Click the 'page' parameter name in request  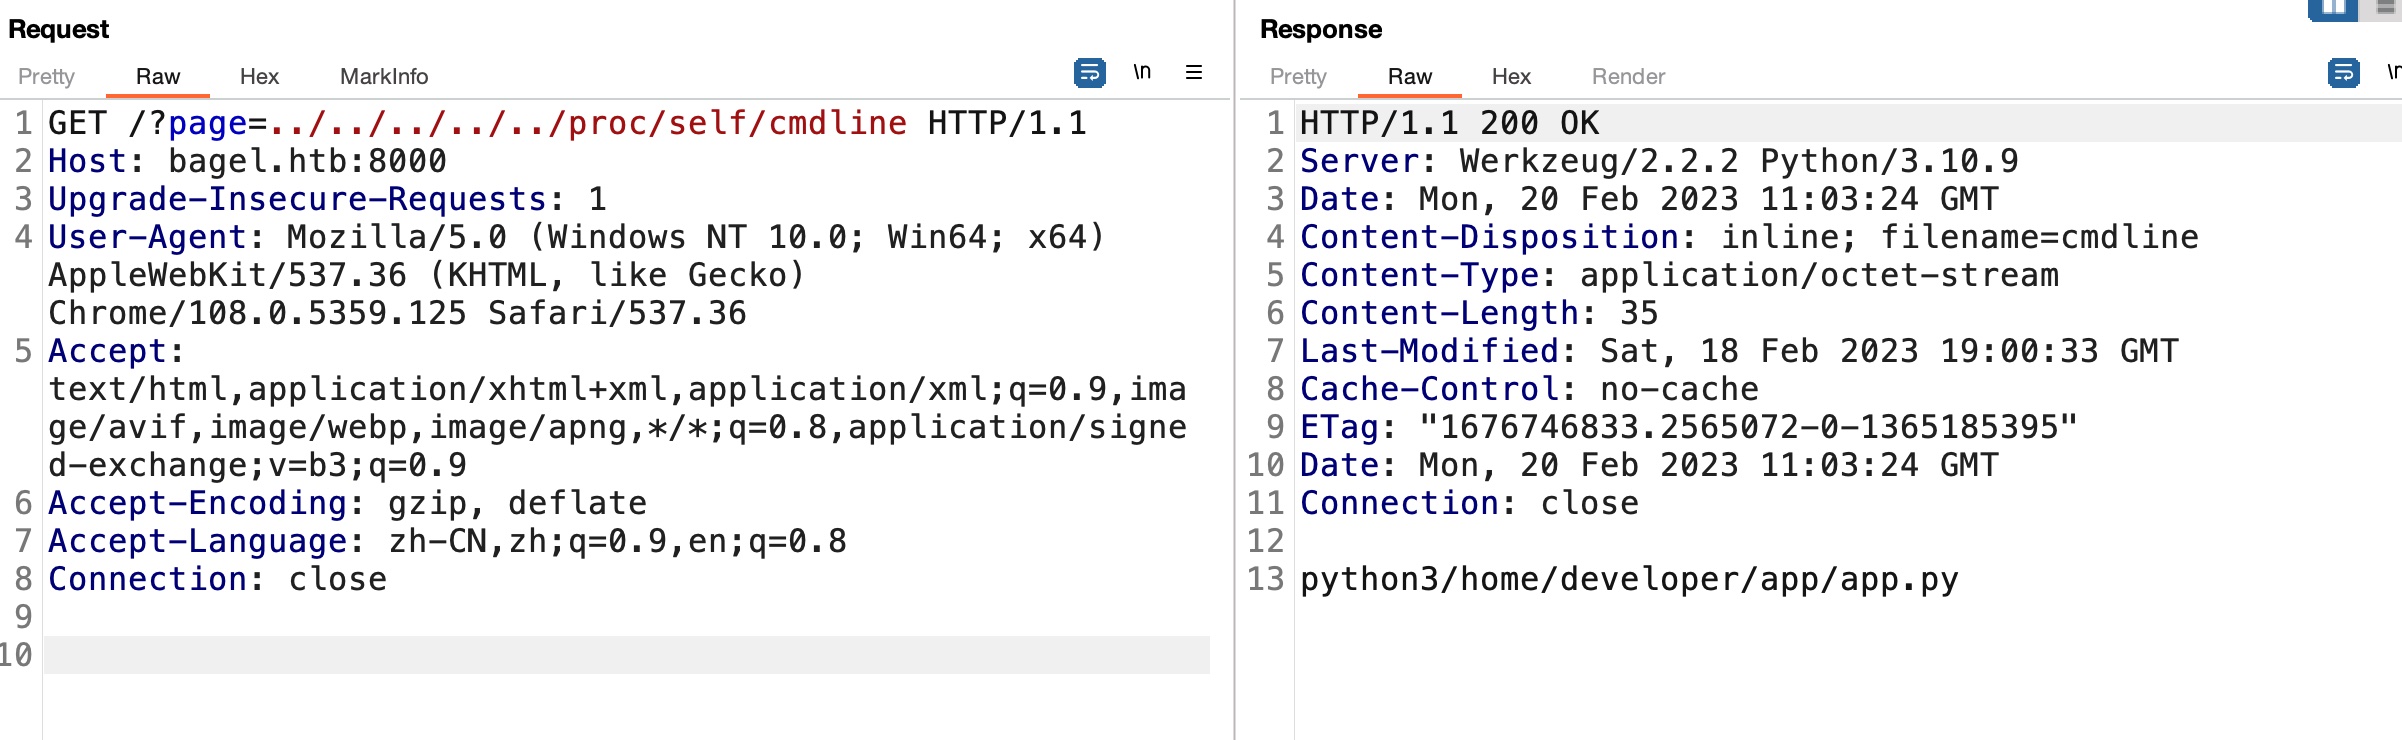pyautogui.click(x=207, y=123)
